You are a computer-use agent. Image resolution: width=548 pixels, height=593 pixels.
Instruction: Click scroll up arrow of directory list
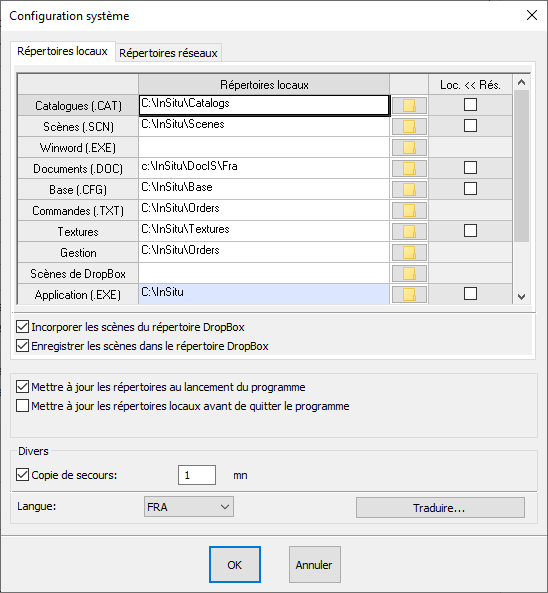tap(522, 82)
